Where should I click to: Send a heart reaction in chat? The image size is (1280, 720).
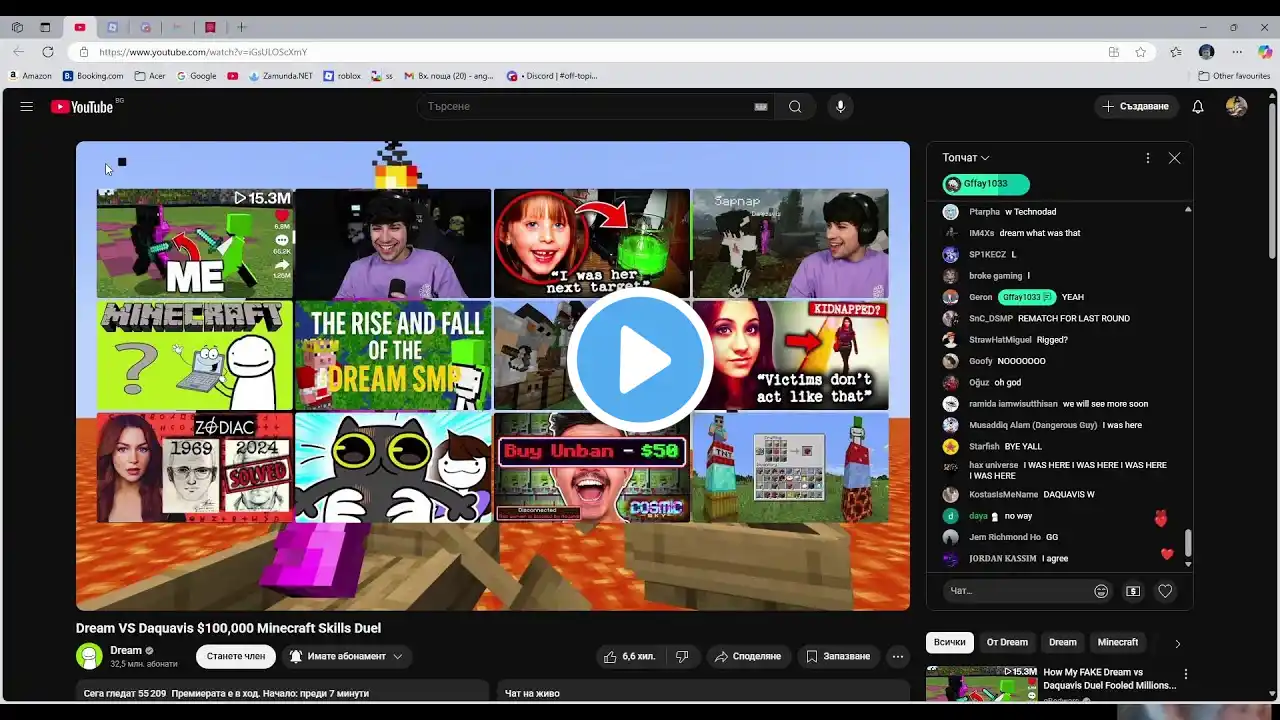tap(1165, 591)
